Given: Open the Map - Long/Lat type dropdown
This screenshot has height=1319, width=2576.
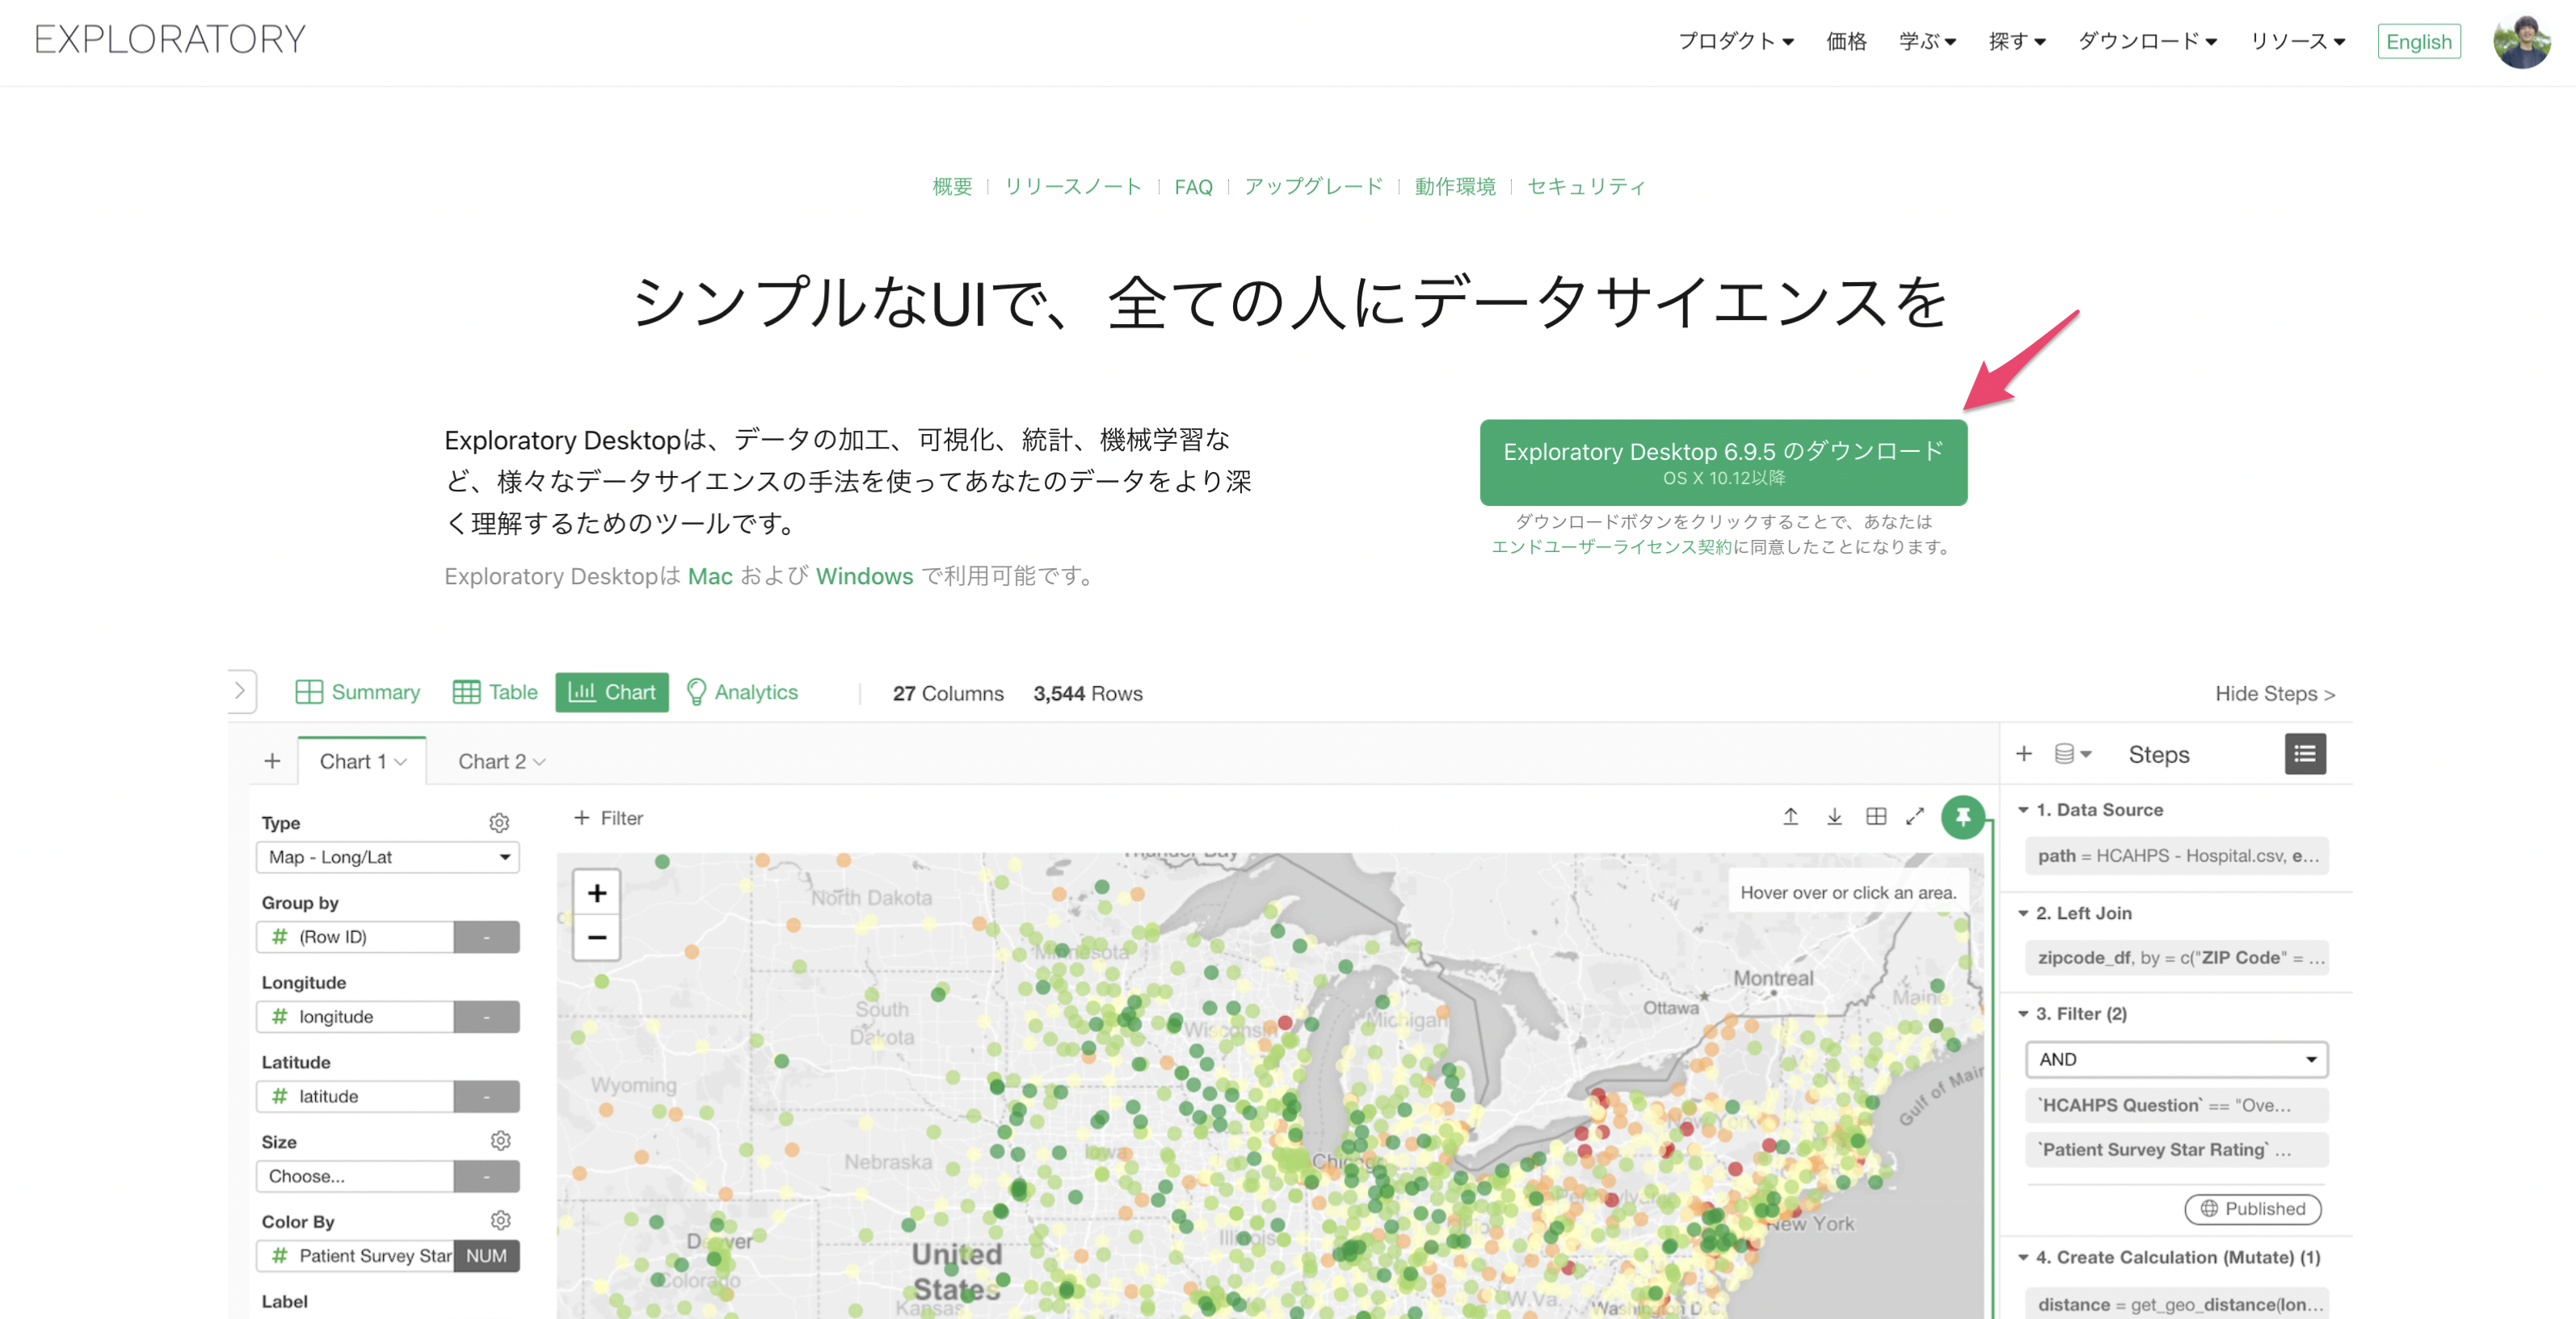Looking at the screenshot, I should pos(388,857).
